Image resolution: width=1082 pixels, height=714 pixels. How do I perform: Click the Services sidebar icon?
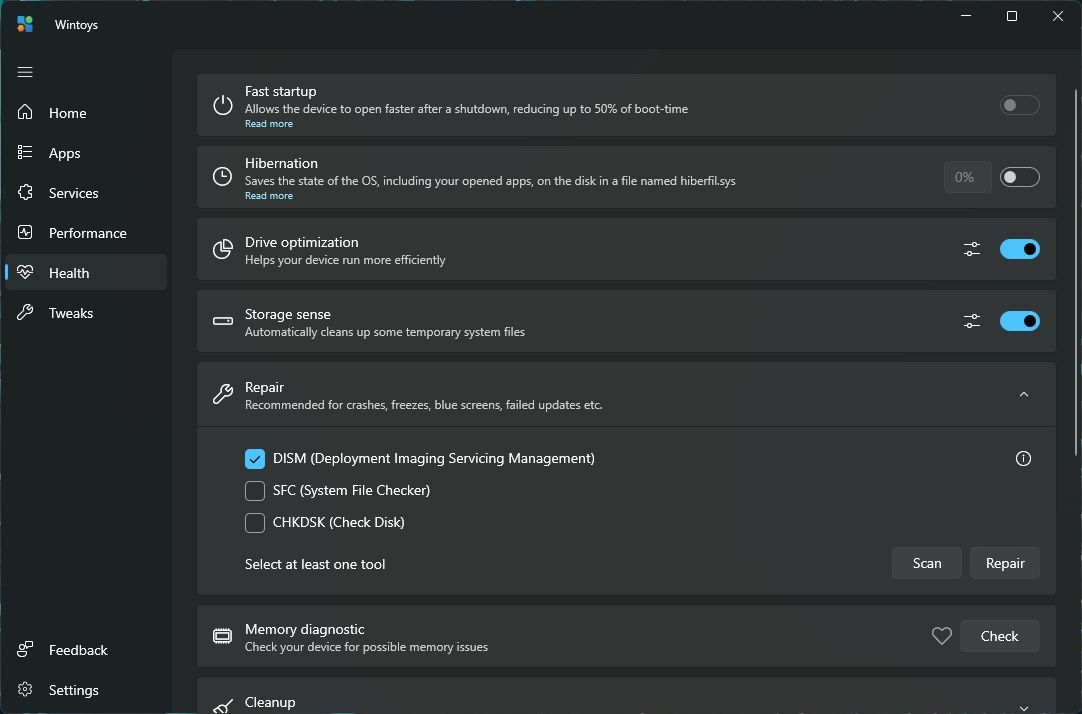pos(25,192)
